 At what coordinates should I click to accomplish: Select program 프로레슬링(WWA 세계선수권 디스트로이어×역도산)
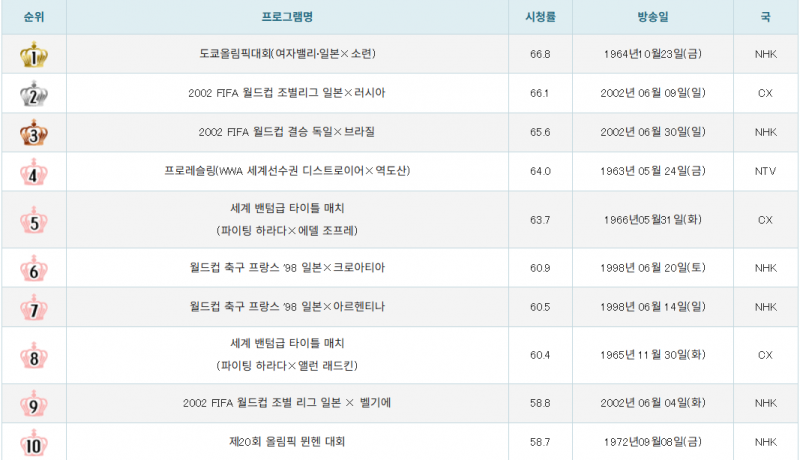pyautogui.click(x=287, y=171)
